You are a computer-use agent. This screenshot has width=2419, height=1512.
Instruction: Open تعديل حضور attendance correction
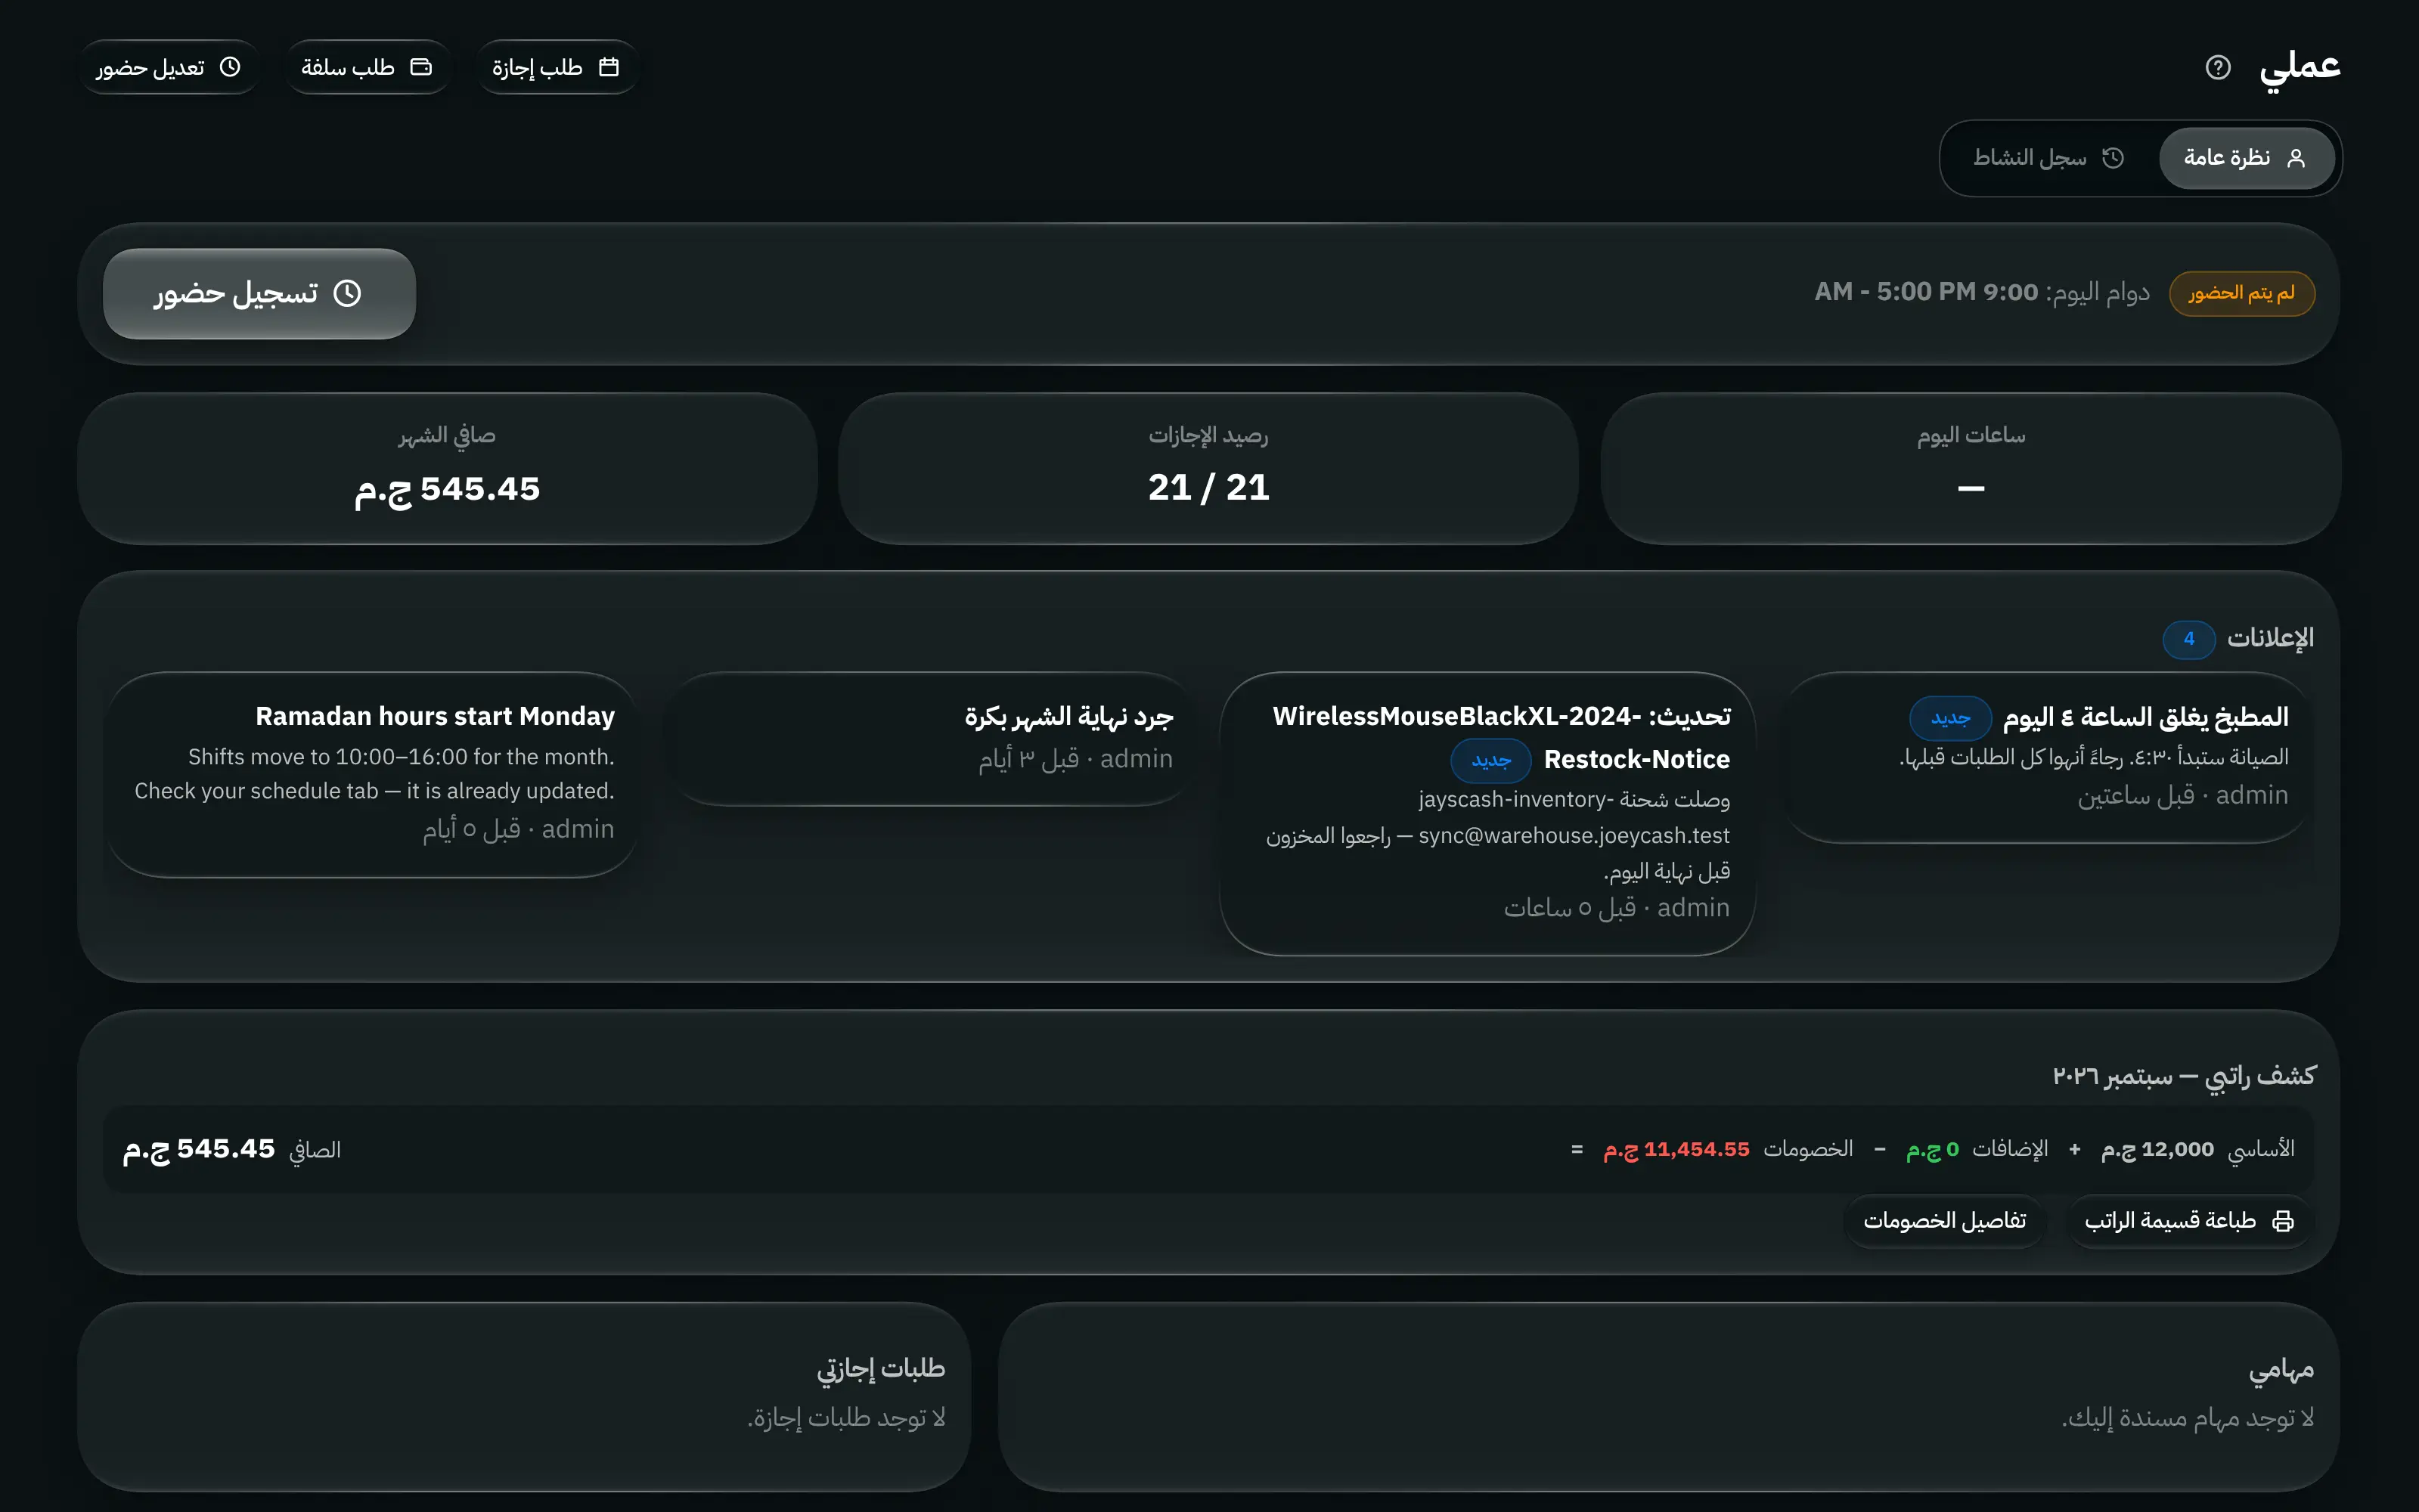(168, 67)
